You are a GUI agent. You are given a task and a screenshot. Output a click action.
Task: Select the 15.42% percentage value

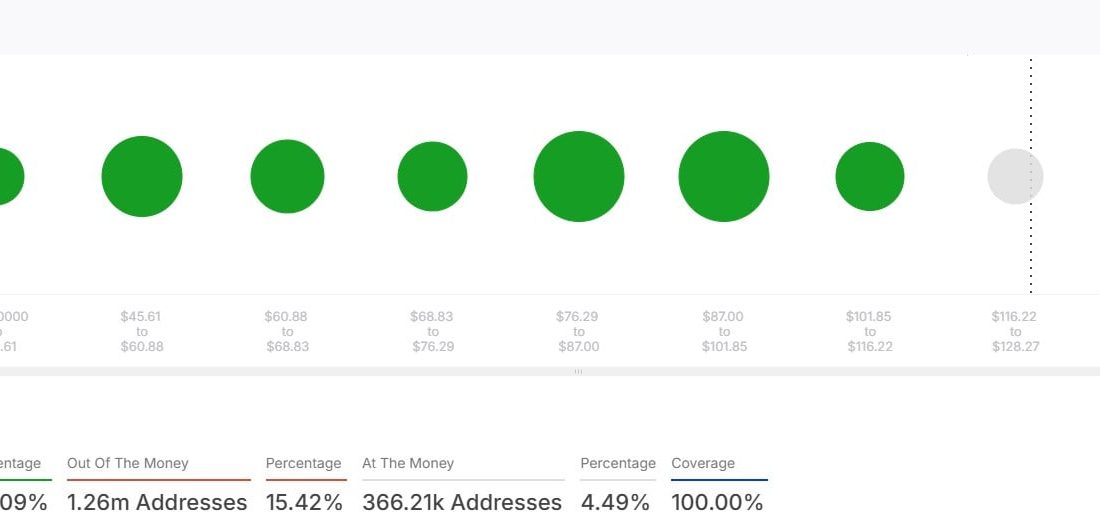click(304, 501)
